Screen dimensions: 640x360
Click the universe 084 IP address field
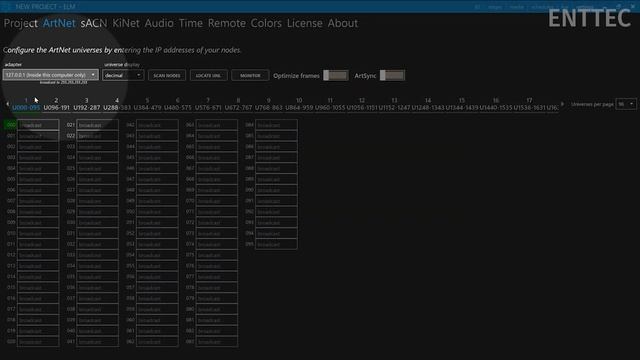click(x=276, y=125)
